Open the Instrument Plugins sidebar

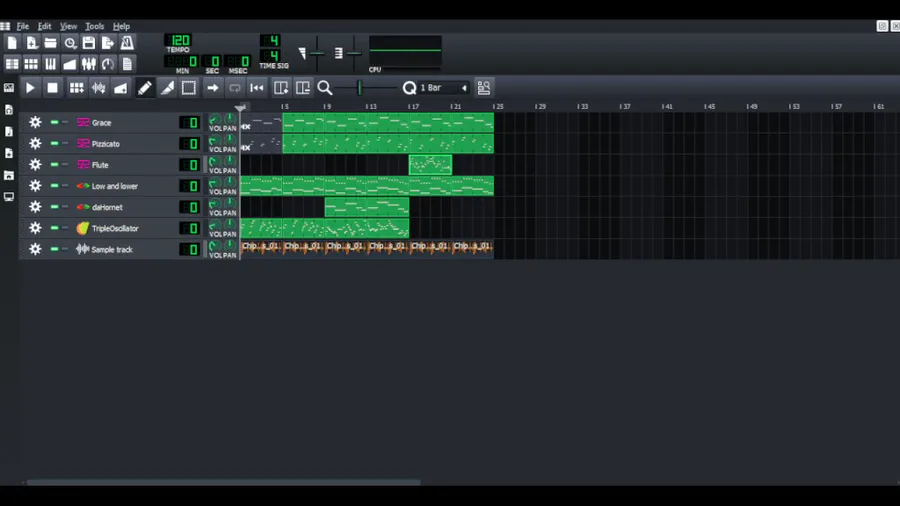(x=9, y=88)
